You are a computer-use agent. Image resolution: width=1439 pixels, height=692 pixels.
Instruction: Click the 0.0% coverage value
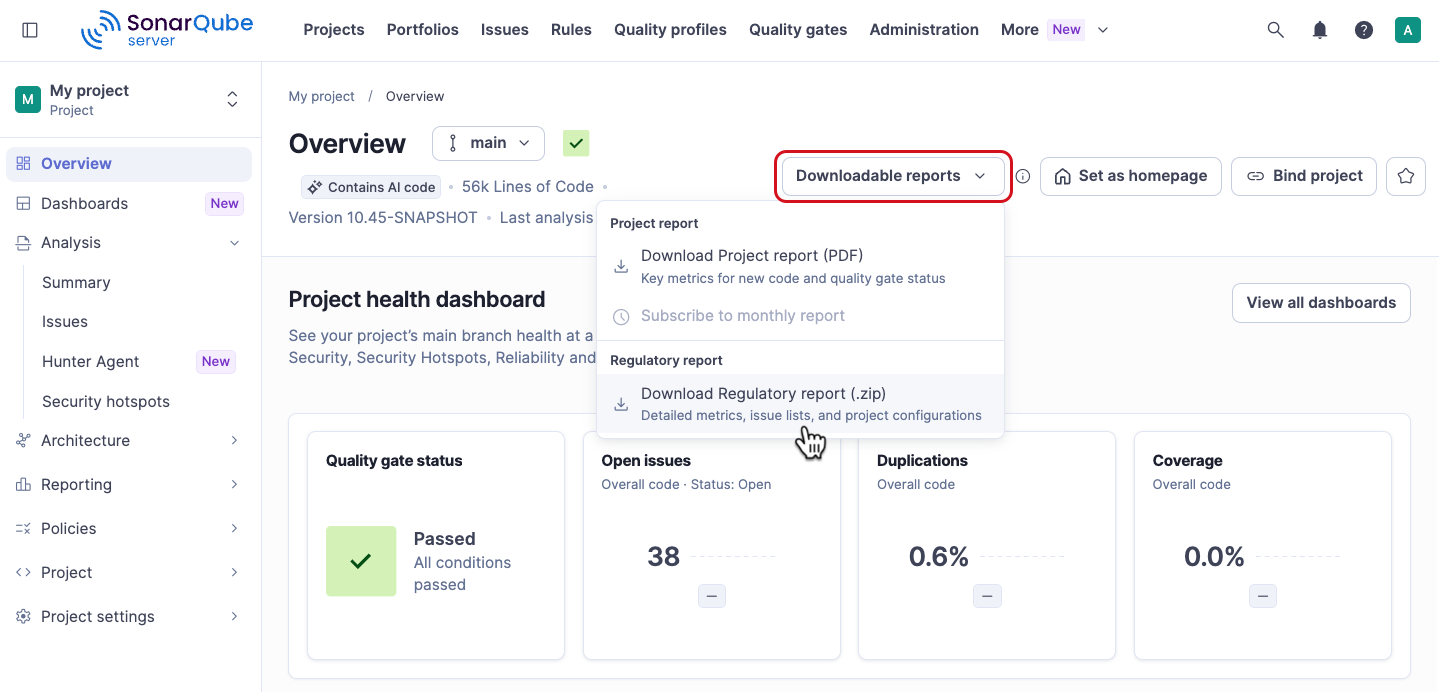1214,557
